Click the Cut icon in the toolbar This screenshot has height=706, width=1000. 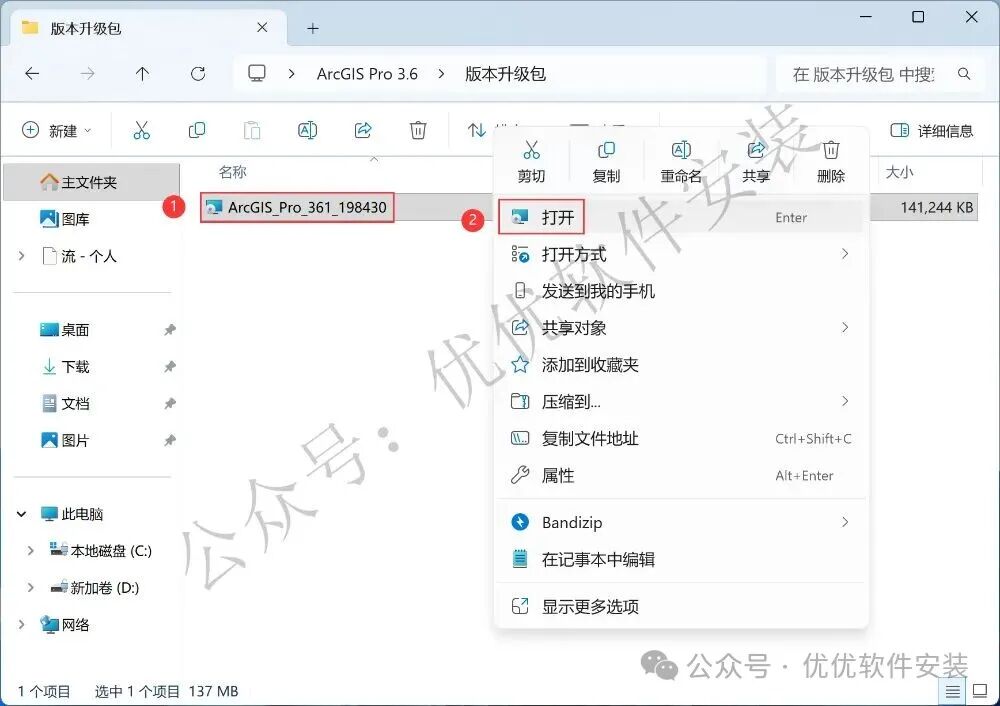pyautogui.click(x=142, y=130)
